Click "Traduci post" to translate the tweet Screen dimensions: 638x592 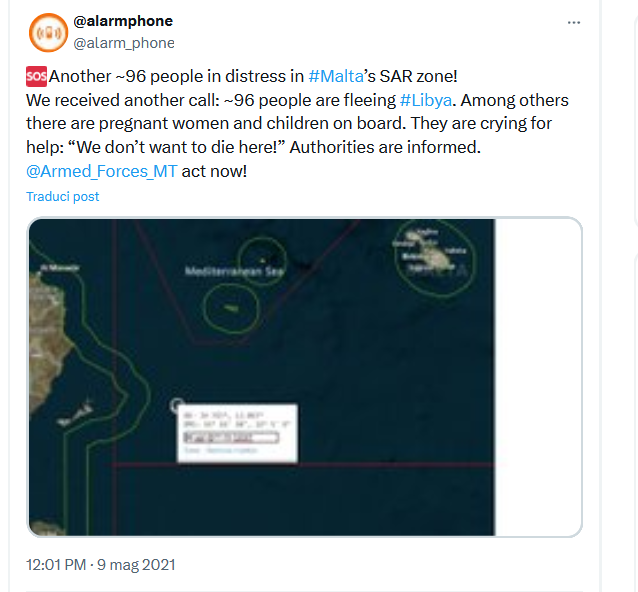point(63,197)
